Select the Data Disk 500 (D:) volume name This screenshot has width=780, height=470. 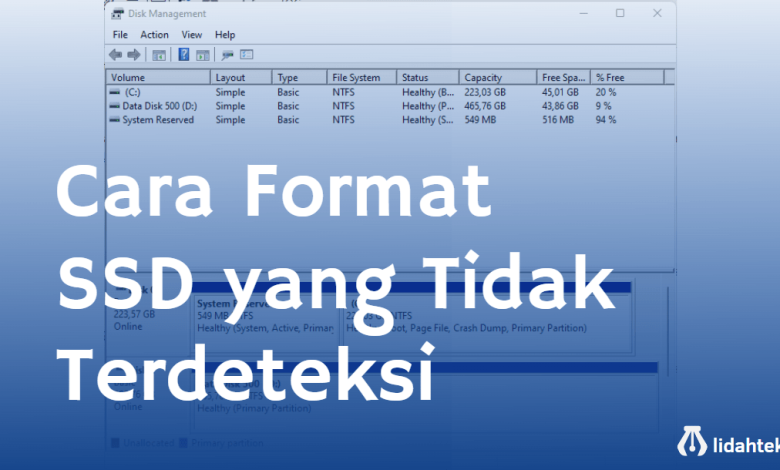(160, 106)
